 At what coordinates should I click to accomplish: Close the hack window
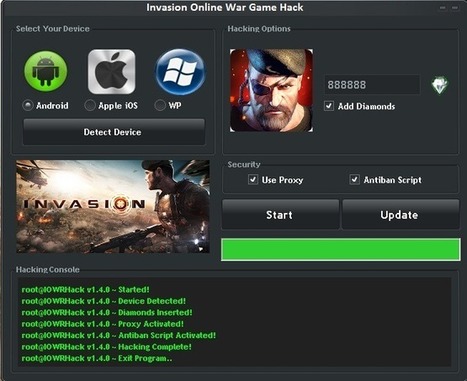(455, 7)
